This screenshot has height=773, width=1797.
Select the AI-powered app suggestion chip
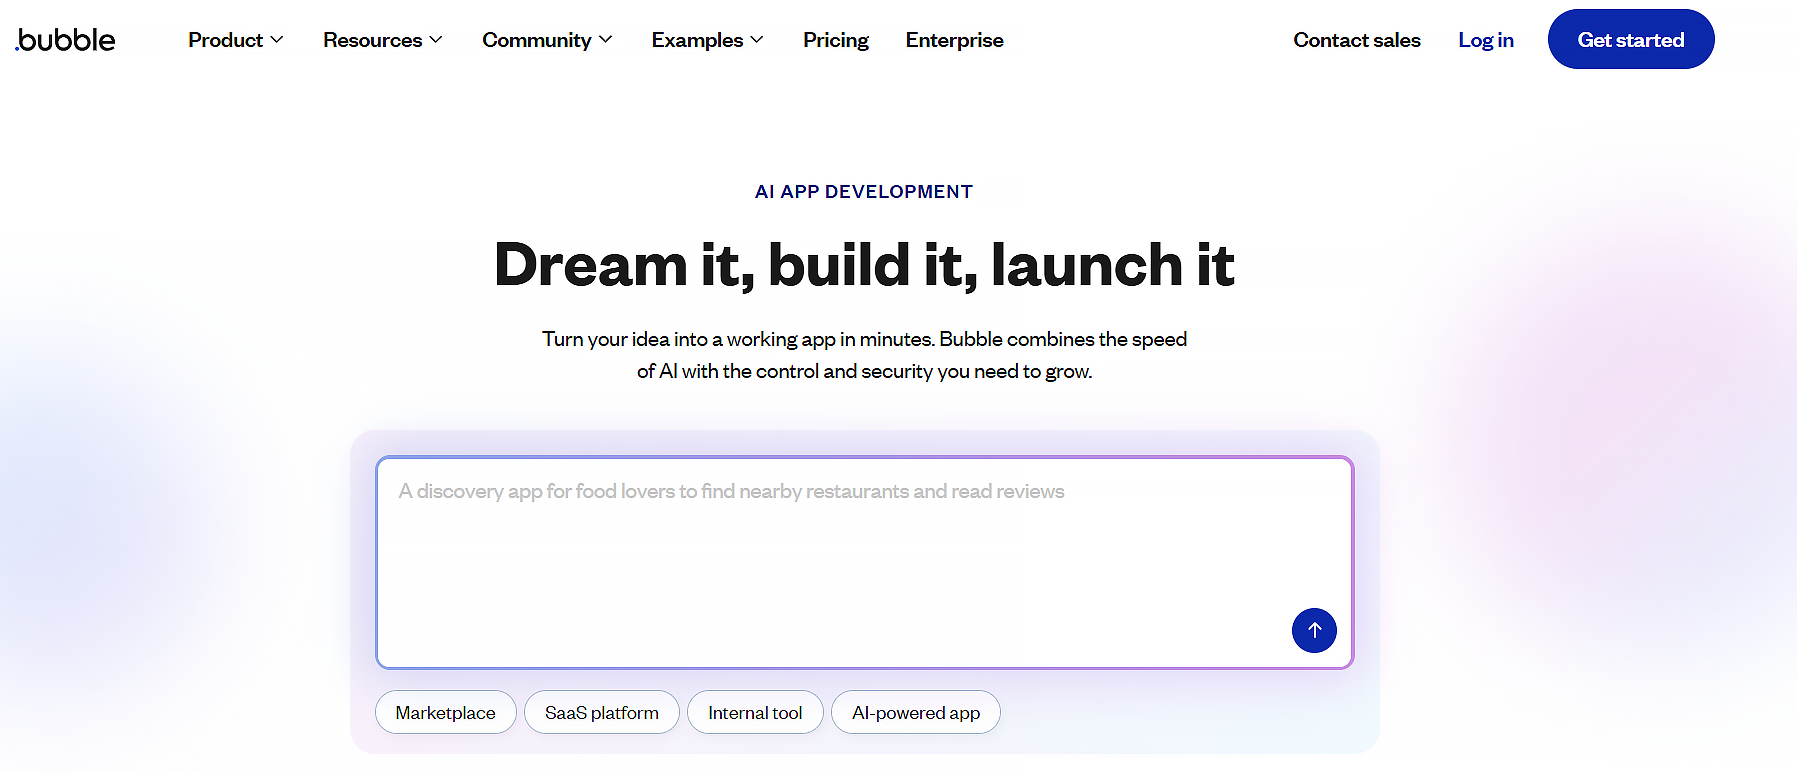click(x=916, y=712)
